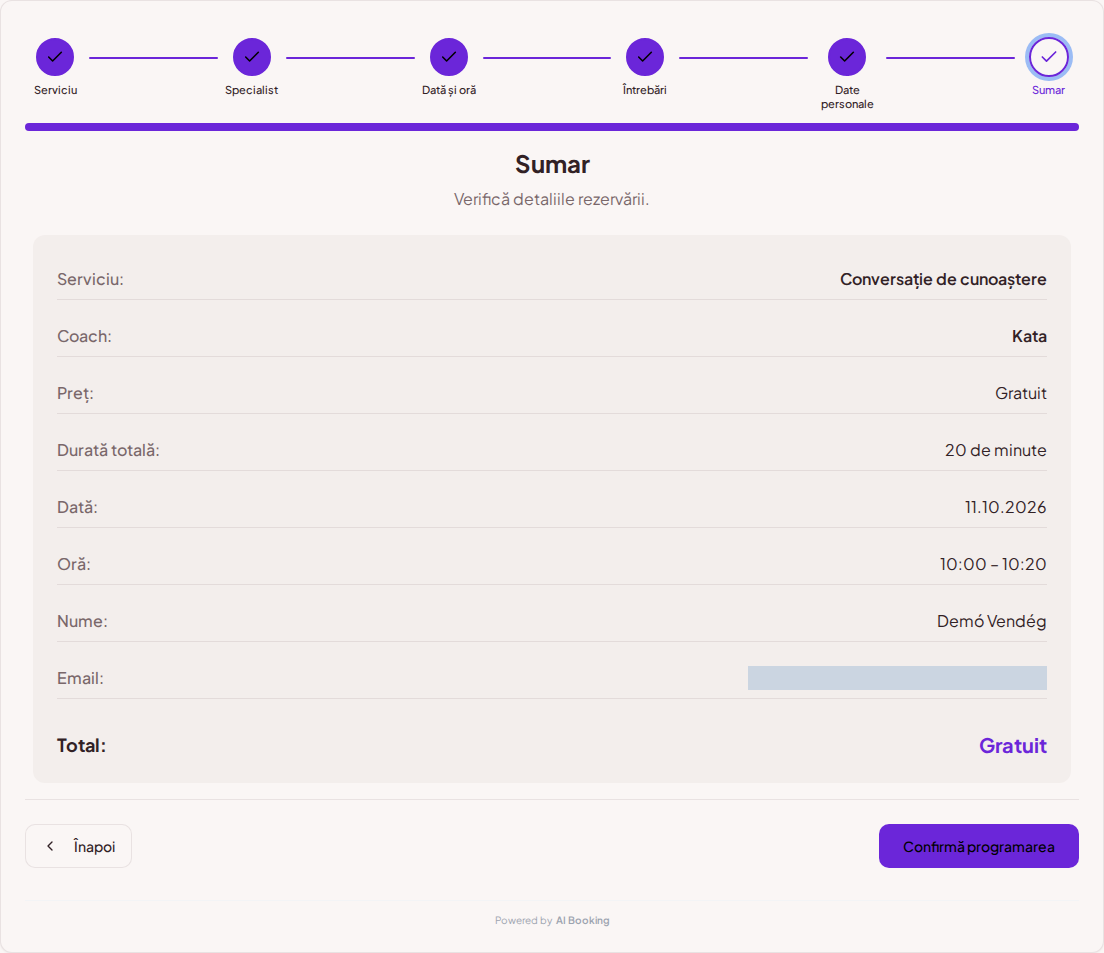Image resolution: width=1104 pixels, height=953 pixels.
Task: Click the purple progress bar
Action: 552,127
